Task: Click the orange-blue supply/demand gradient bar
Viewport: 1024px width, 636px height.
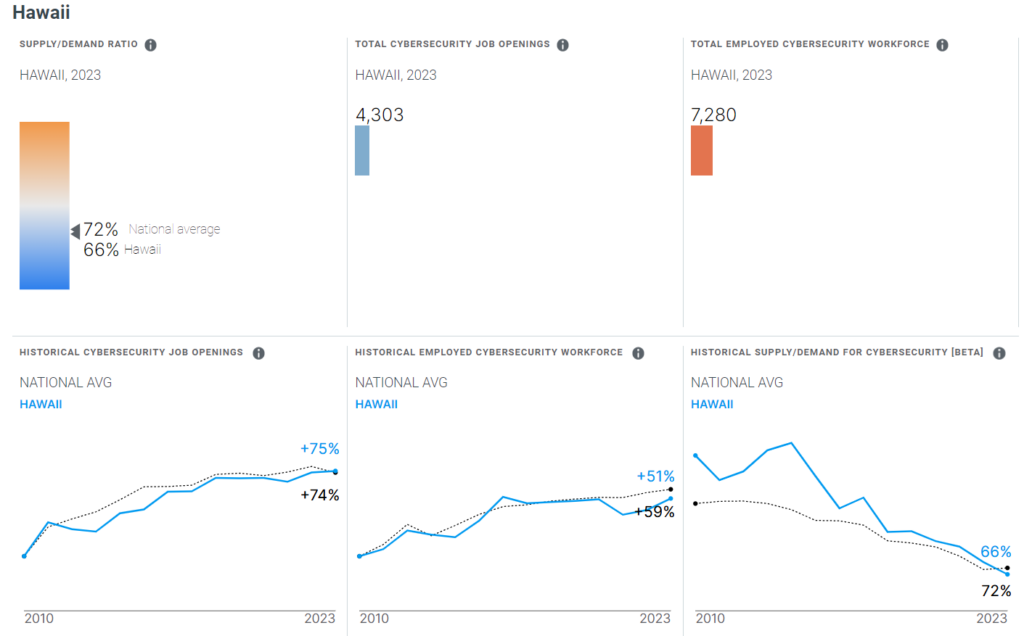Action: [44, 205]
